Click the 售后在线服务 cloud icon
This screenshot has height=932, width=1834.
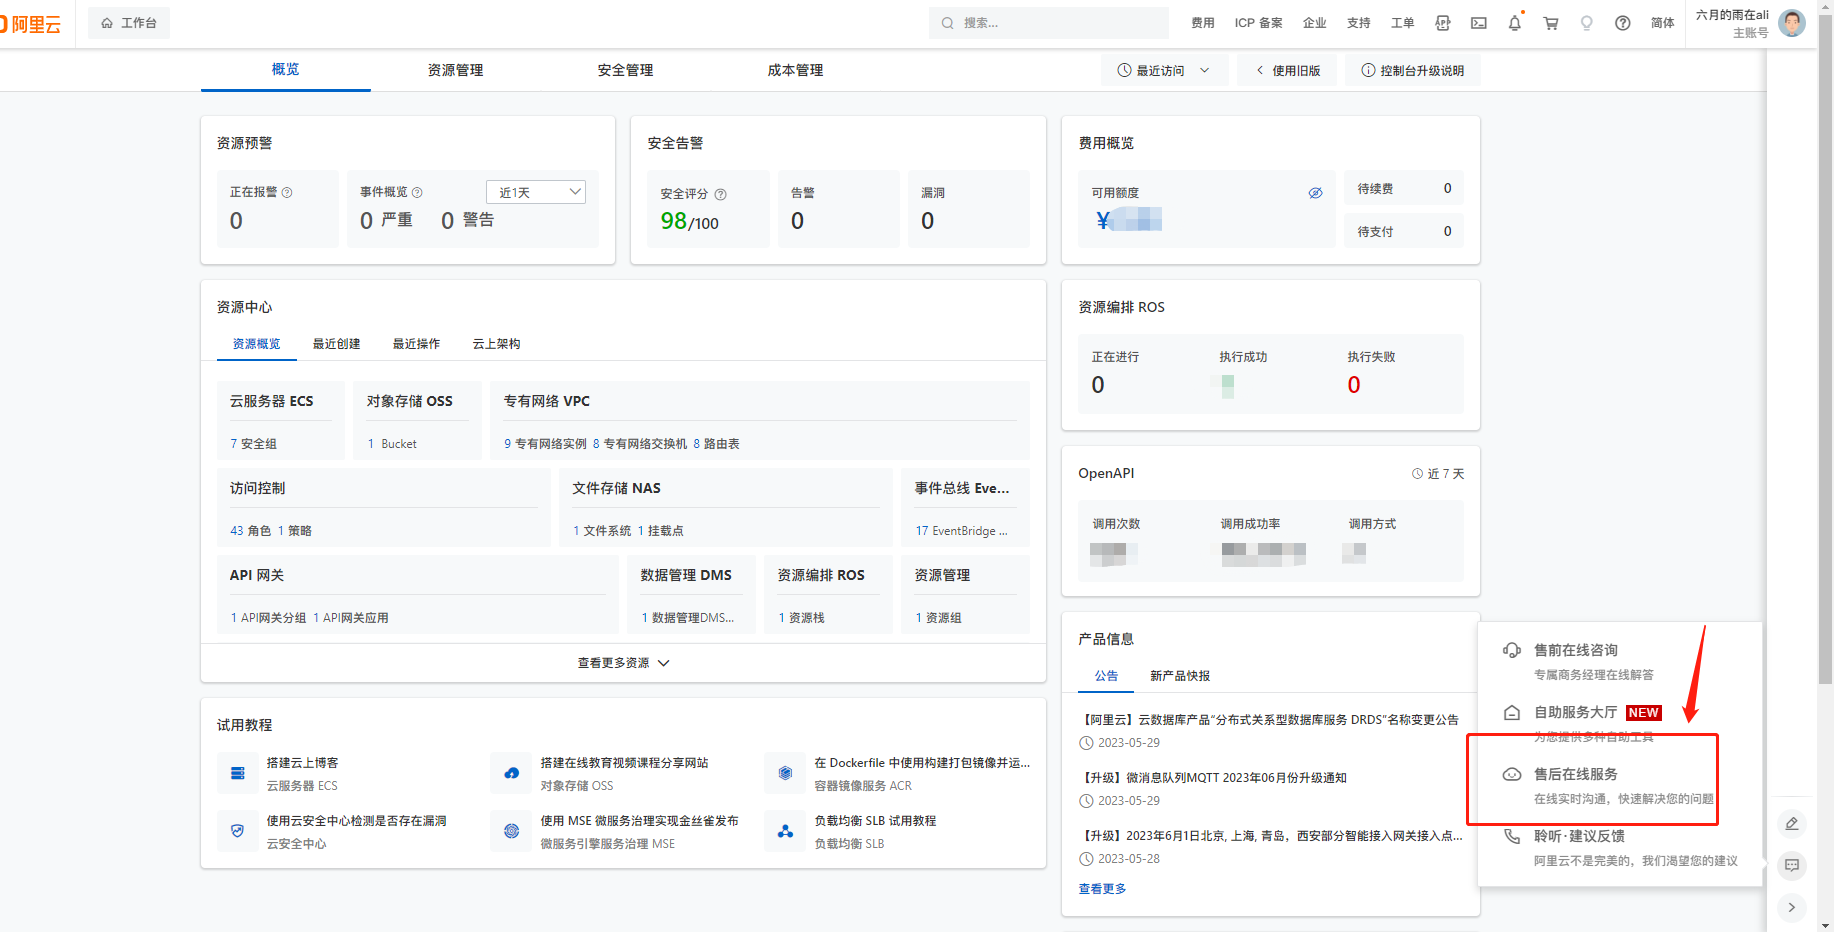click(x=1512, y=775)
